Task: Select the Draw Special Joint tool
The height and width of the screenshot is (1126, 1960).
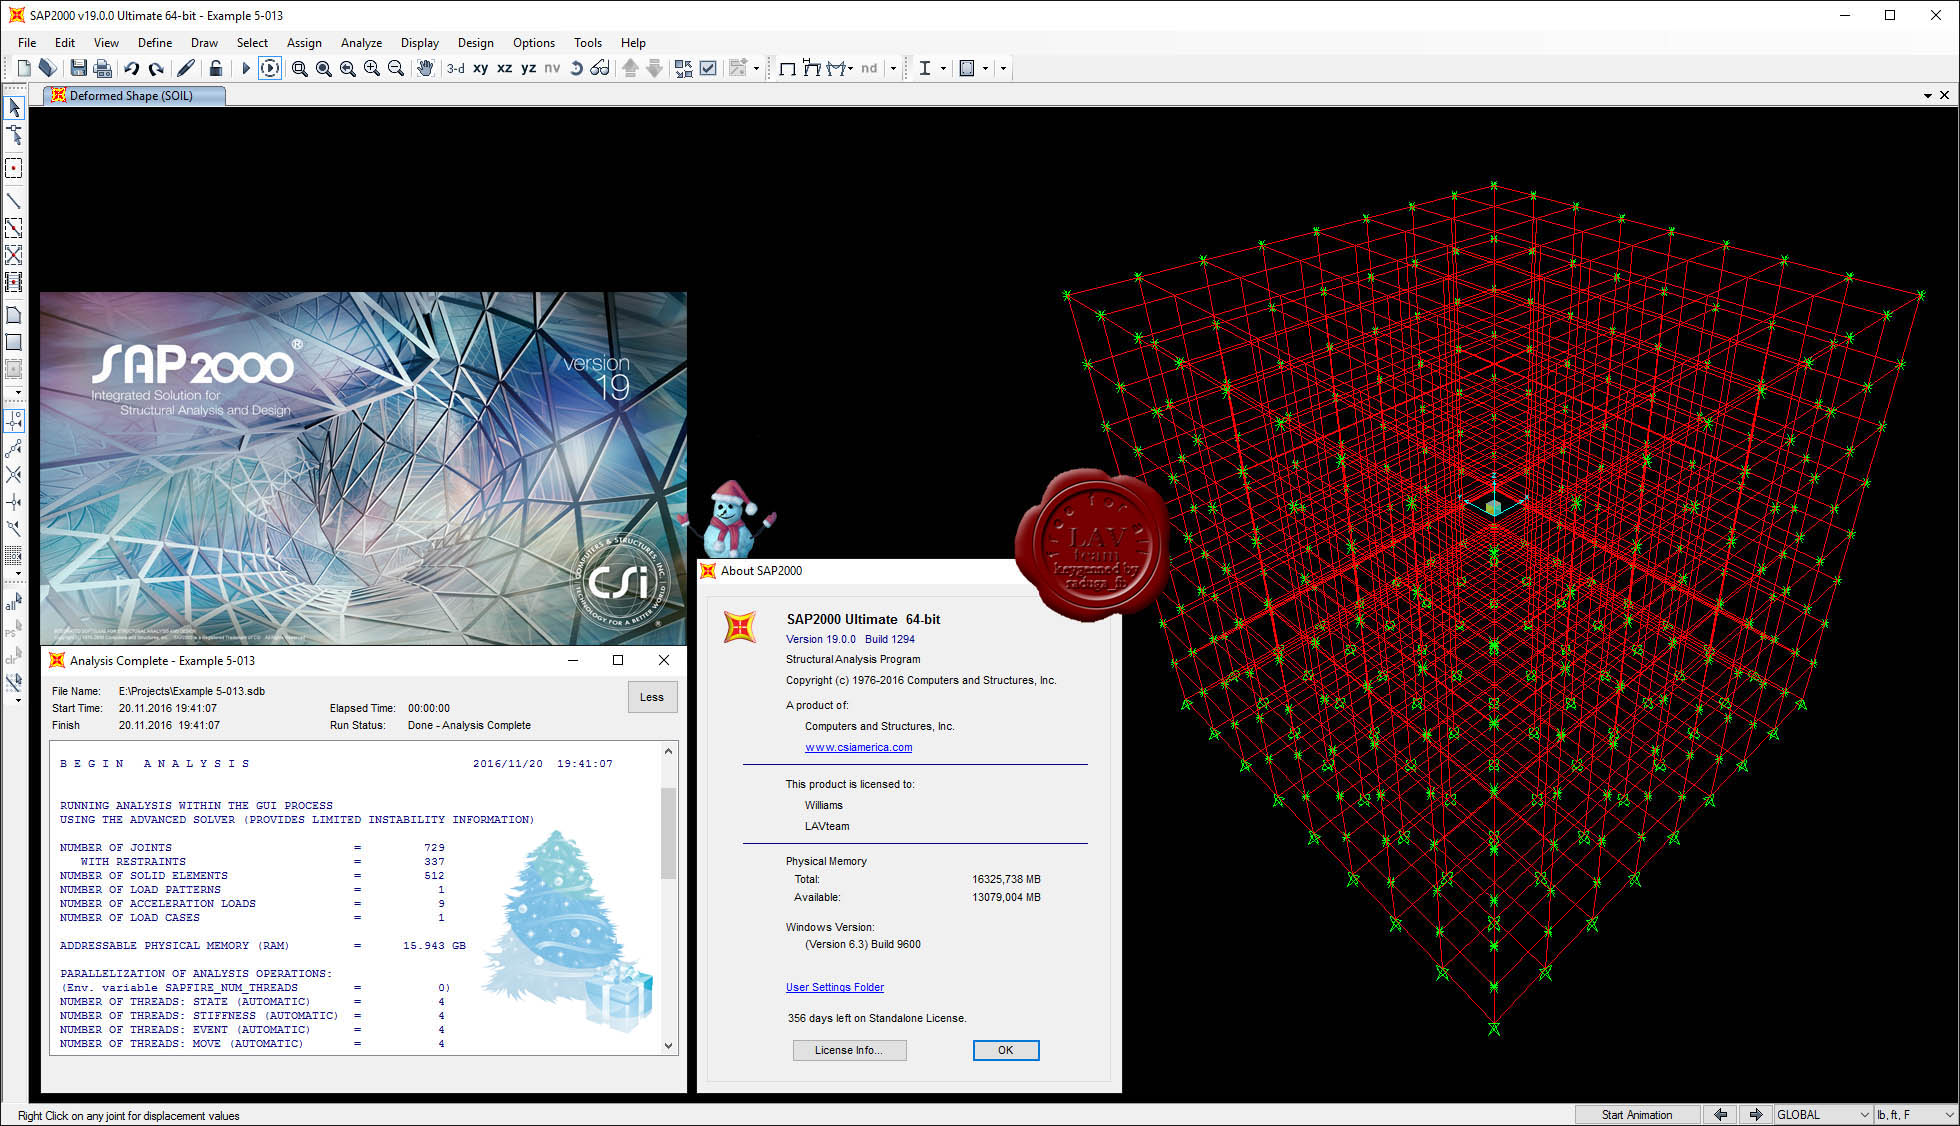Action: (x=14, y=168)
